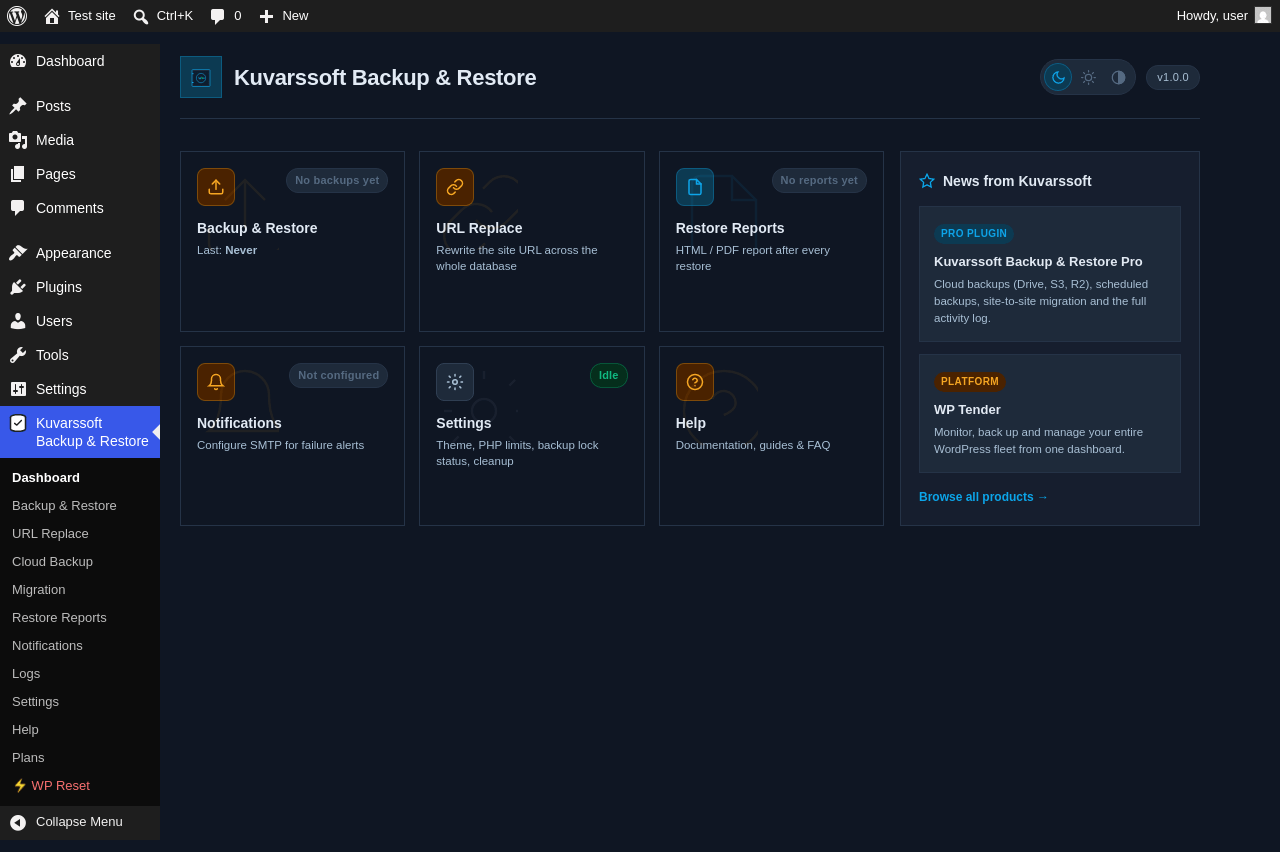Image resolution: width=1280 pixels, height=852 pixels.
Task: Click the upload icon on Backup & Restore card
Action: click(216, 187)
